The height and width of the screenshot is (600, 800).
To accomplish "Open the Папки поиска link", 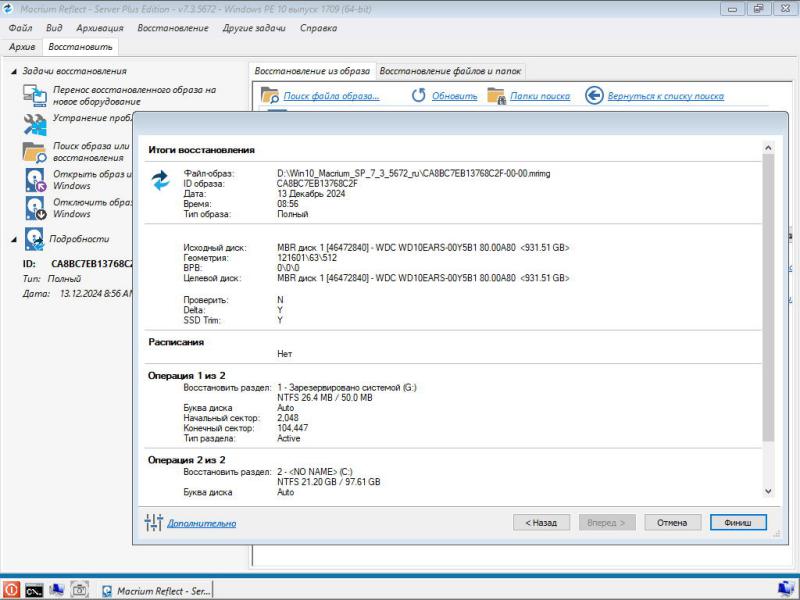I will pos(540,96).
